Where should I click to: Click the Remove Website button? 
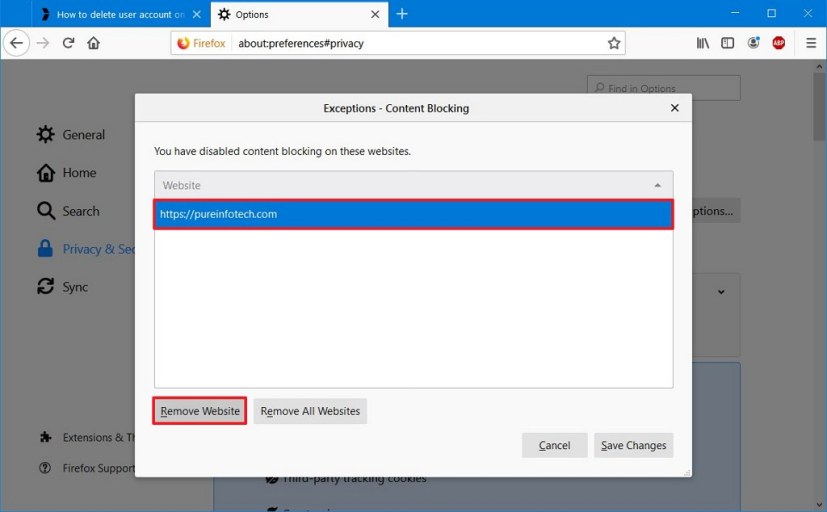(200, 411)
